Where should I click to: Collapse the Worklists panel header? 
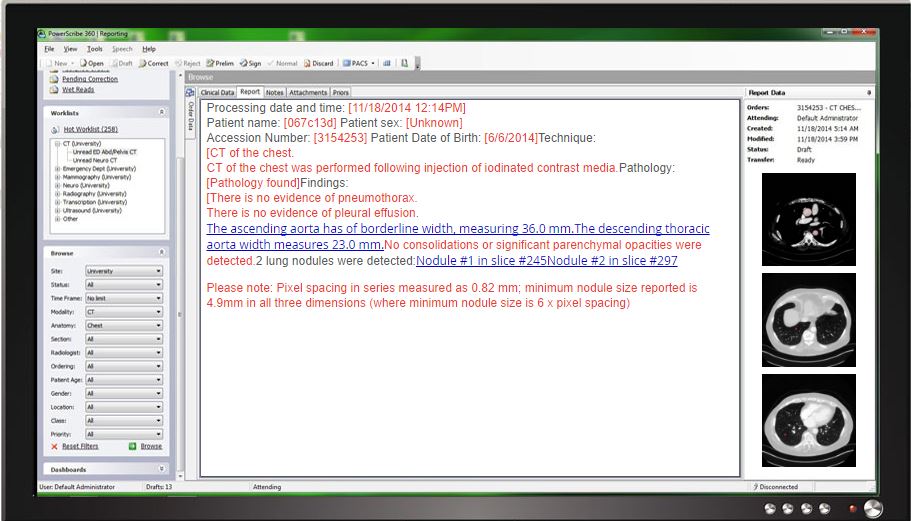pyautogui.click(x=162, y=112)
